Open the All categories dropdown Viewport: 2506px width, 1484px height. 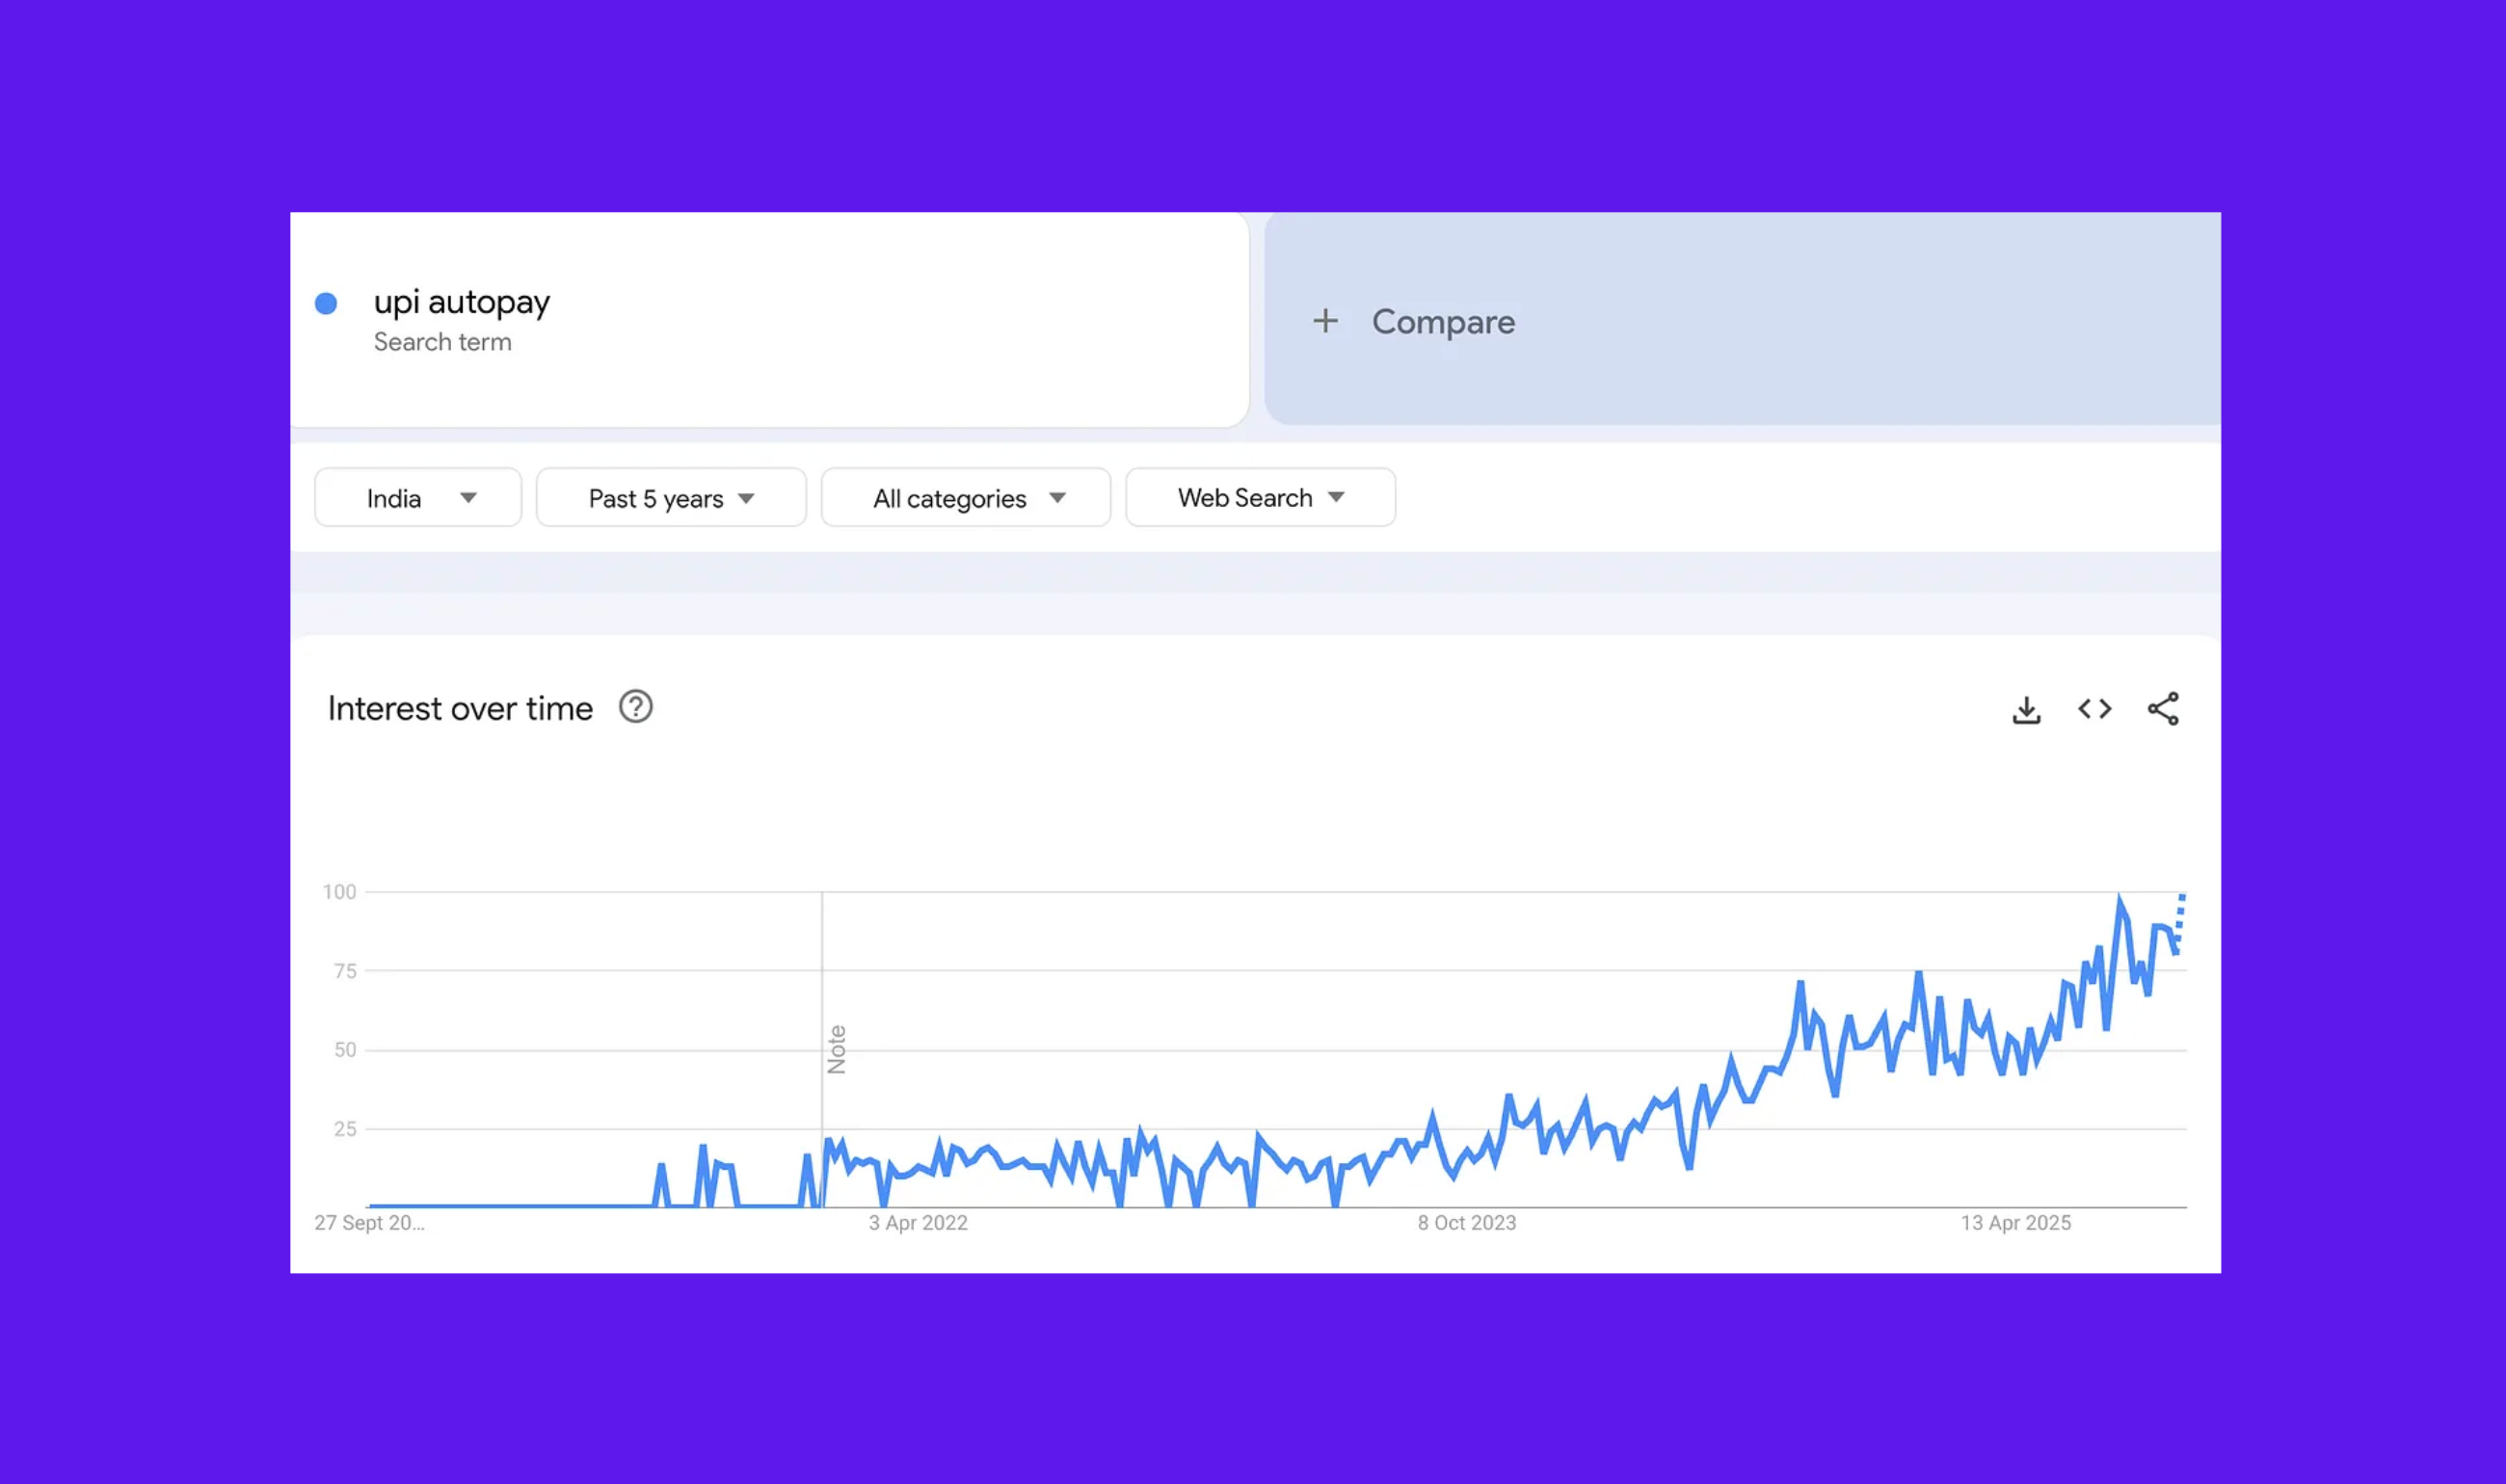coord(965,498)
